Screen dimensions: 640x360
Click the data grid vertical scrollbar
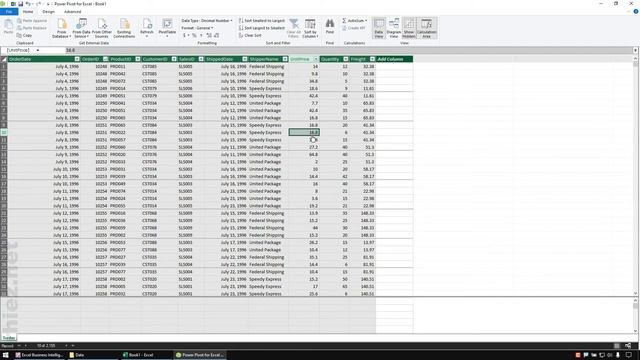point(636,176)
